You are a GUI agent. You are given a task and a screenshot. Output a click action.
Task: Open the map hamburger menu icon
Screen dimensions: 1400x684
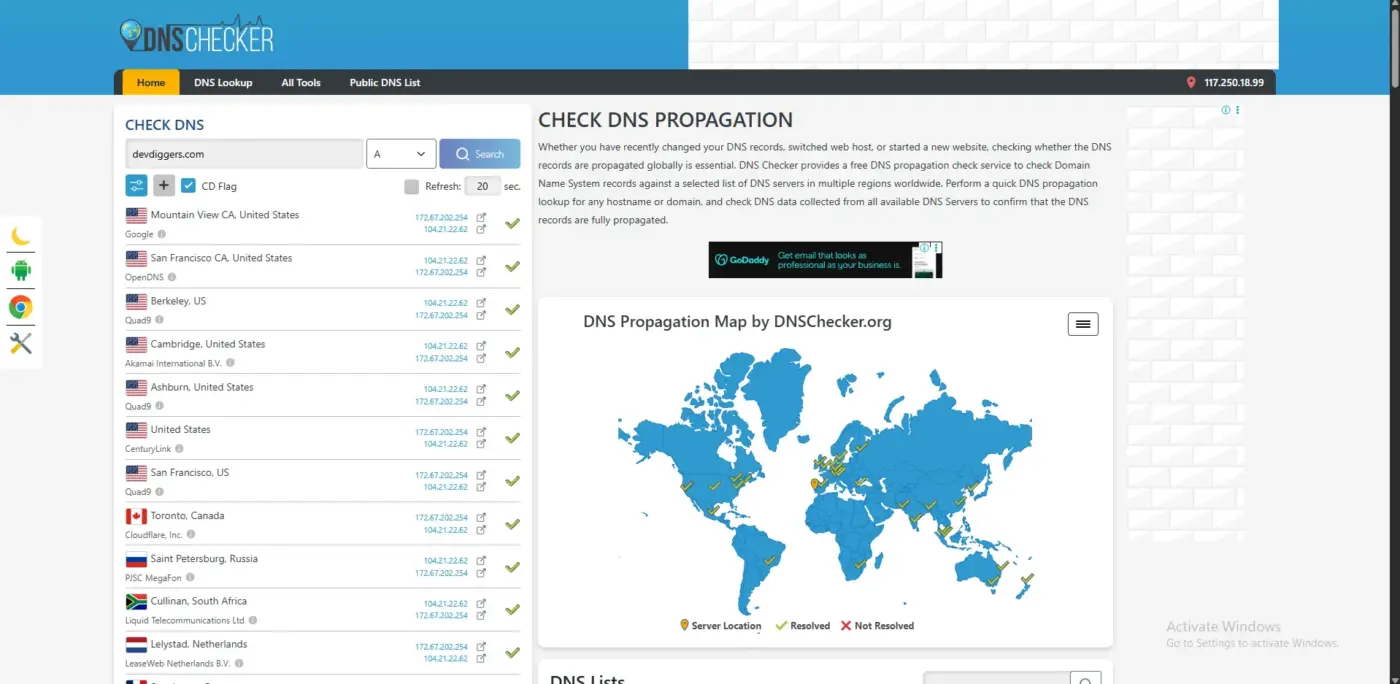coord(1083,324)
